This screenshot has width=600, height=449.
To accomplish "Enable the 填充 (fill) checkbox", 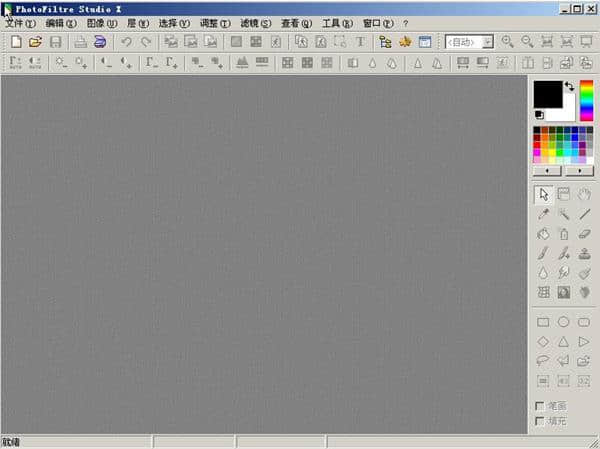I will 541,420.
